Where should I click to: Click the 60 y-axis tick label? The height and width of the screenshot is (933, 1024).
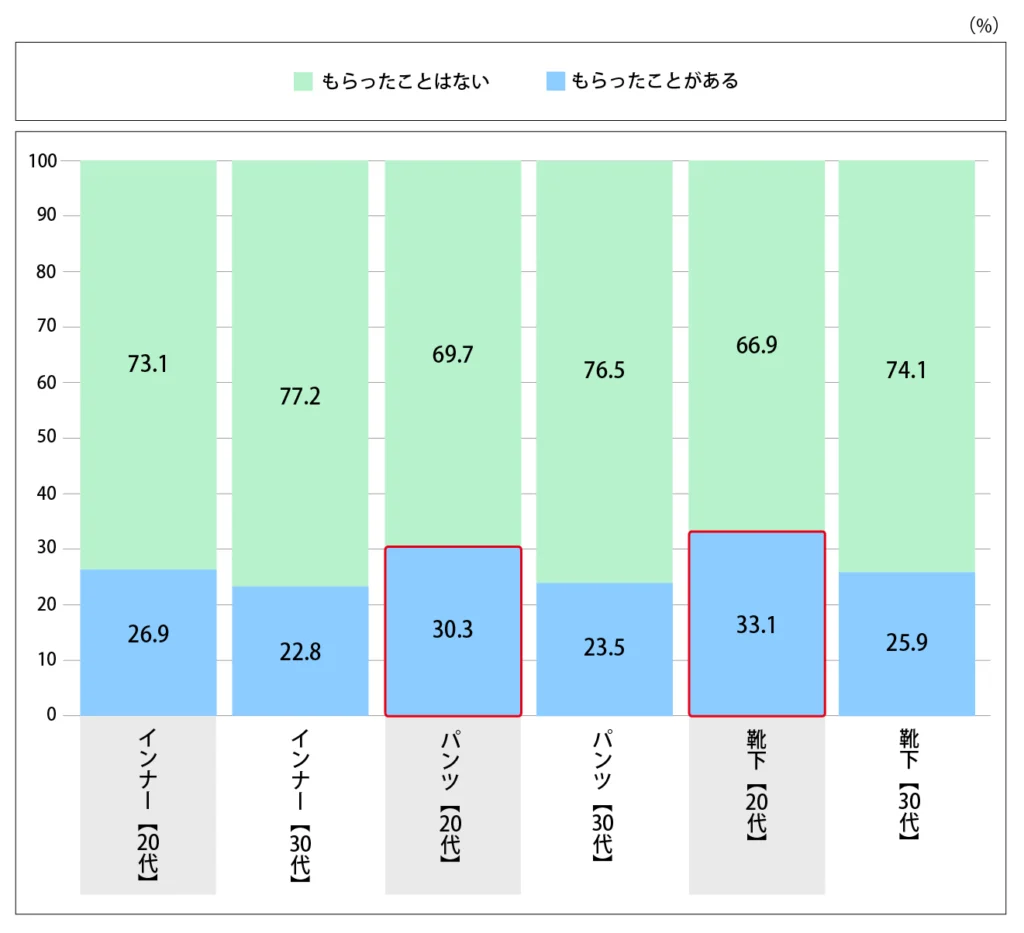pyautogui.click(x=46, y=382)
